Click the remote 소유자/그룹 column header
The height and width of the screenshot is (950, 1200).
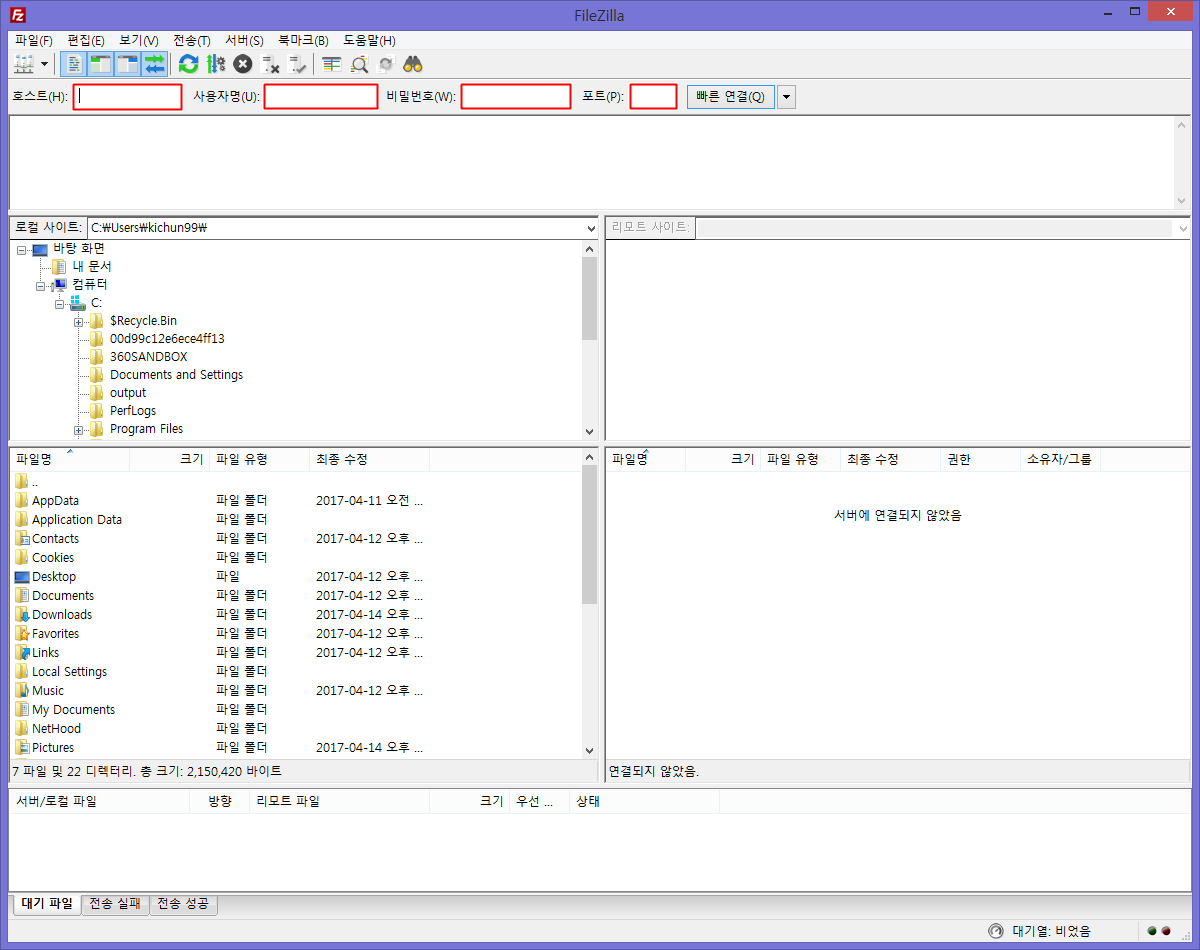click(1060, 460)
